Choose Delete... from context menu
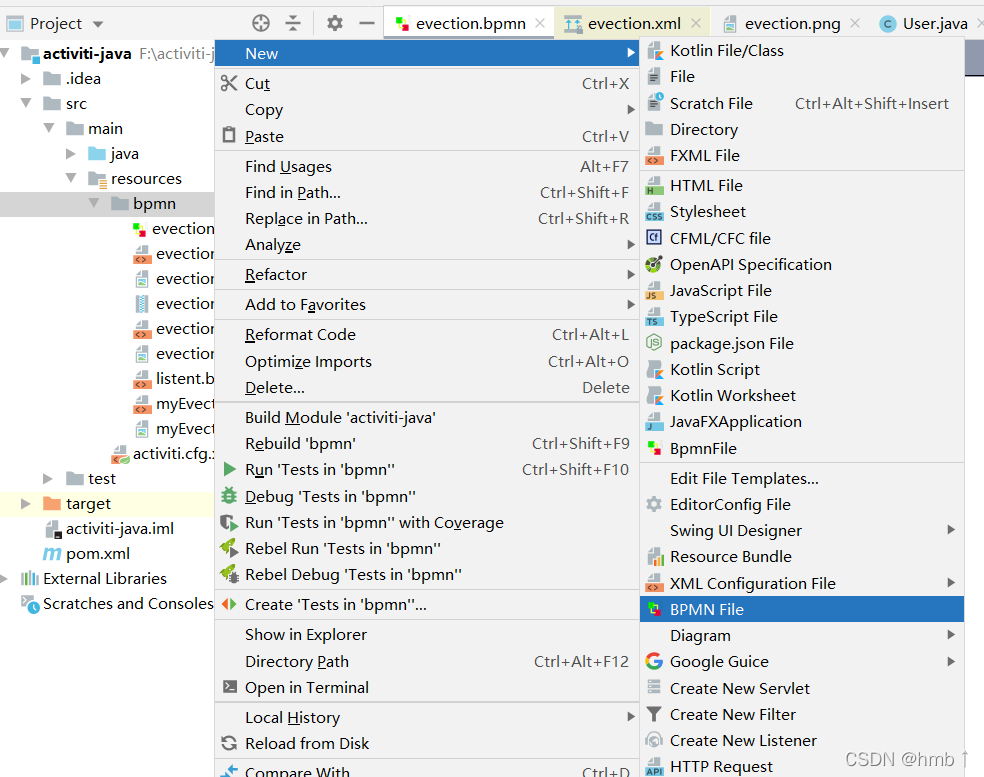This screenshot has height=777, width=984. click(x=427, y=387)
